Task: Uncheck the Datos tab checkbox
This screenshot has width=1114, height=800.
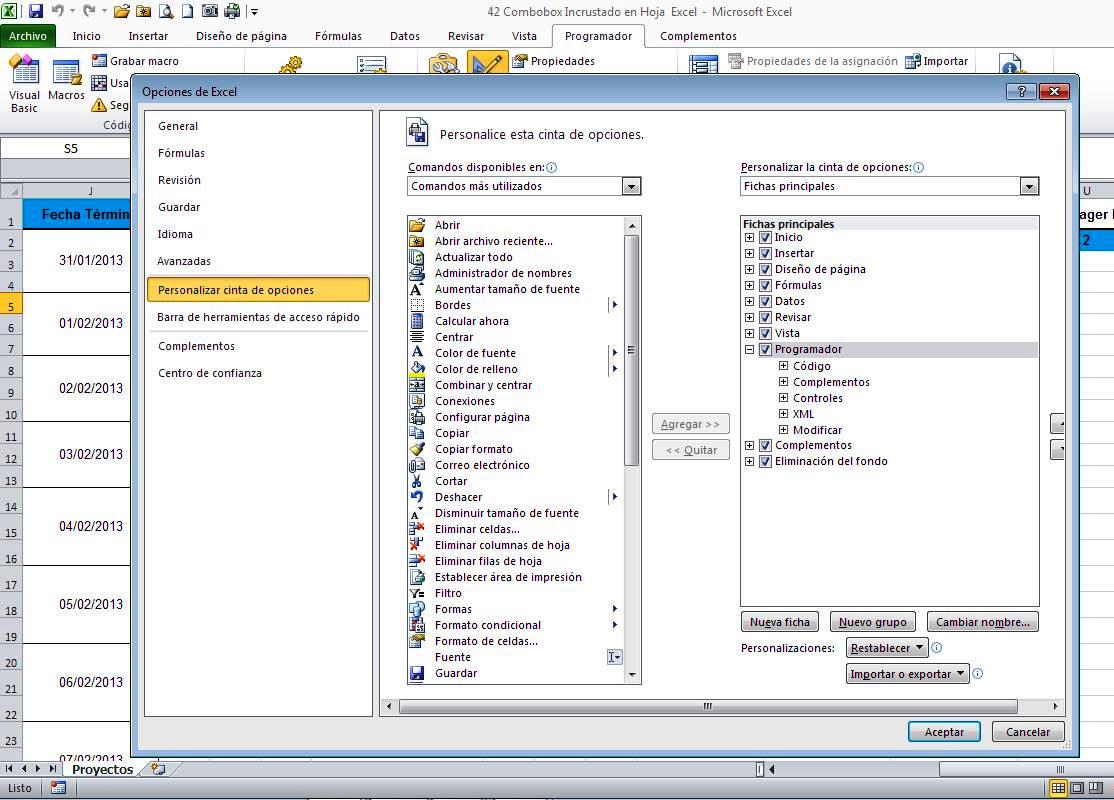Action: 765,301
